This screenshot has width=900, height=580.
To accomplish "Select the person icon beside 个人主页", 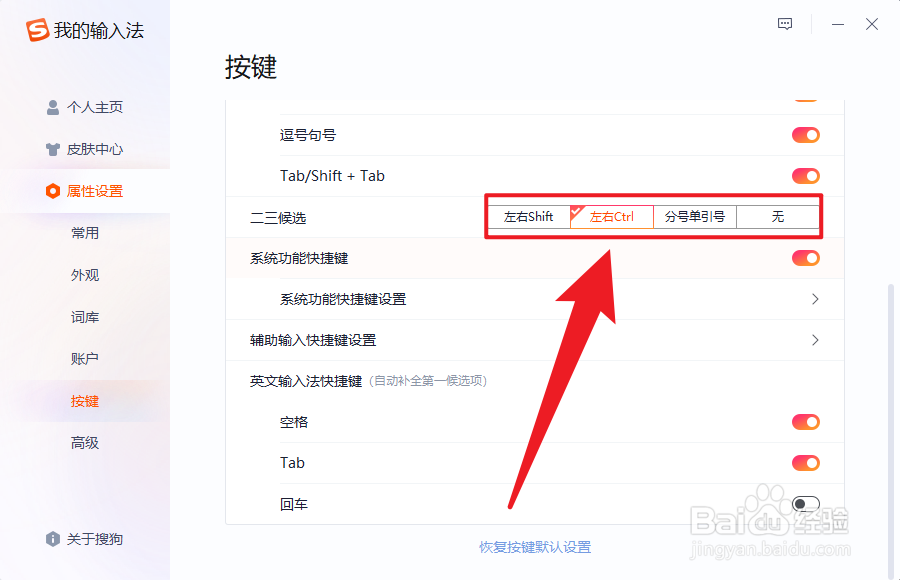I will tap(52, 107).
